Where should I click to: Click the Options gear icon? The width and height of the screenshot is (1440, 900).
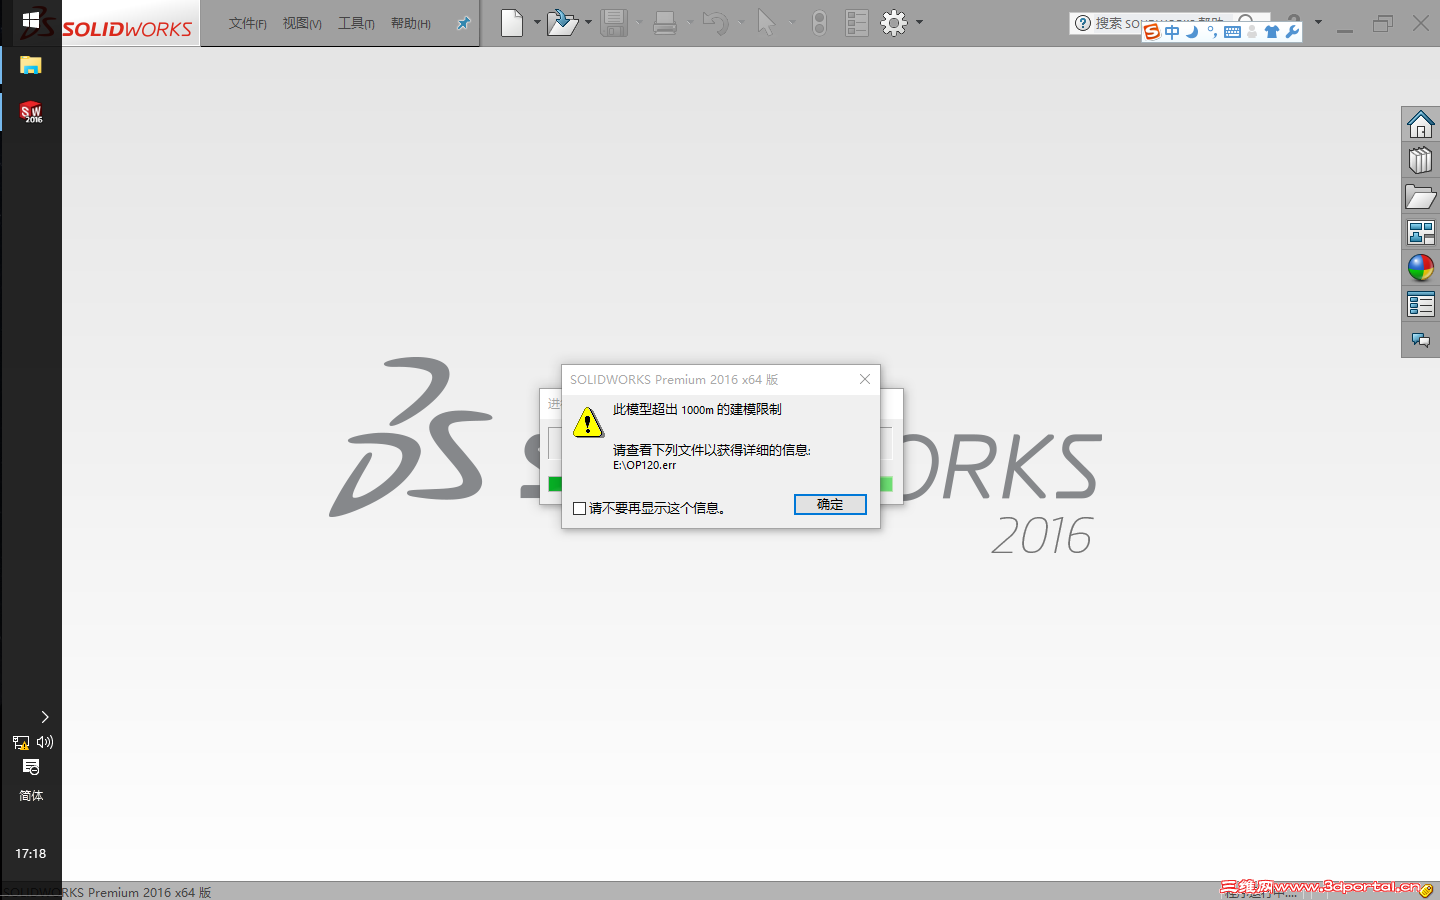point(895,22)
